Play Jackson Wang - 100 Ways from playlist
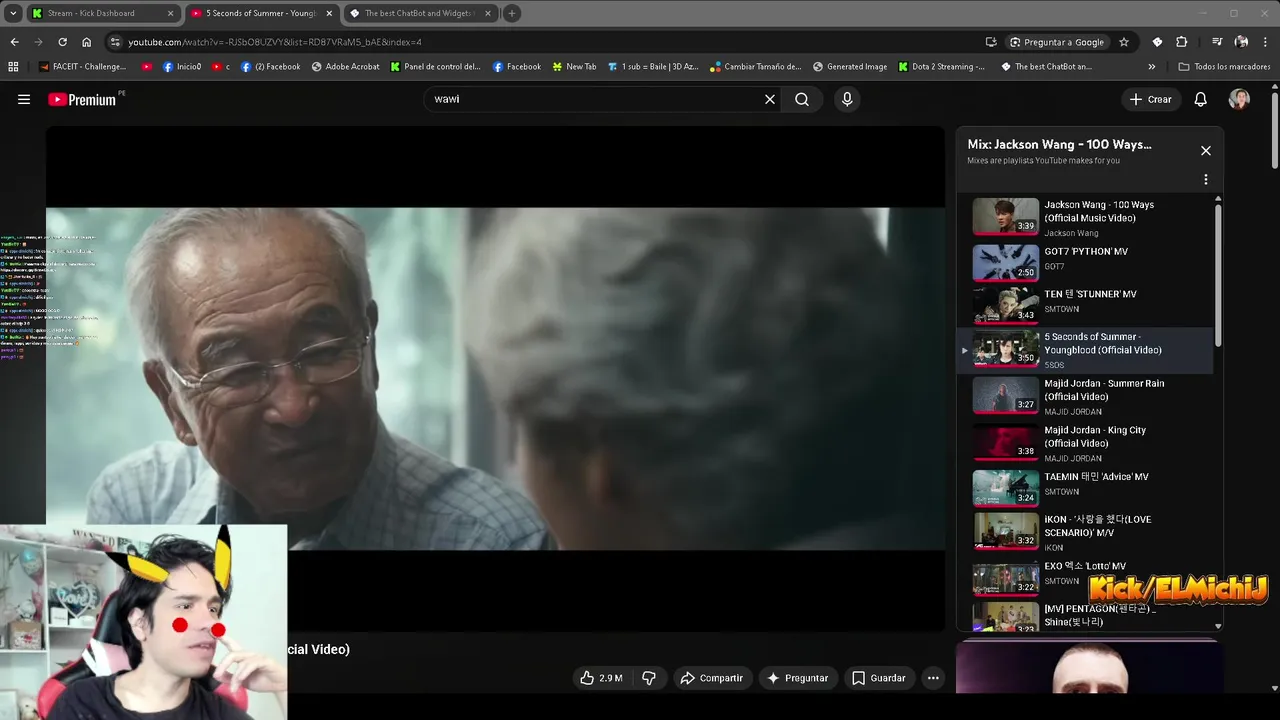This screenshot has width=1280, height=720. tap(1085, 217)
